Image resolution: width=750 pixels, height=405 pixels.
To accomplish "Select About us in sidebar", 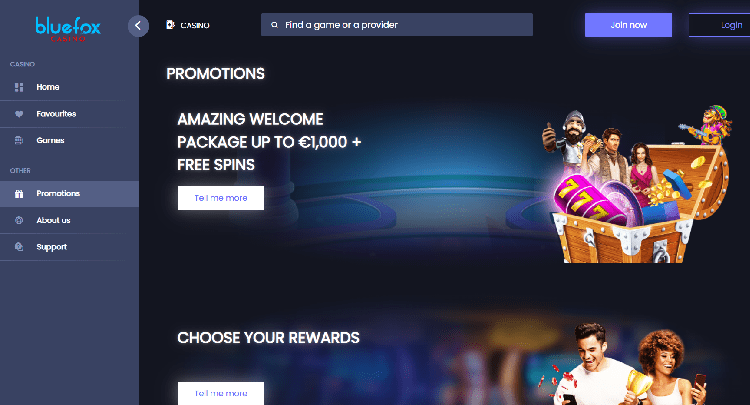I will coord(69,220).
